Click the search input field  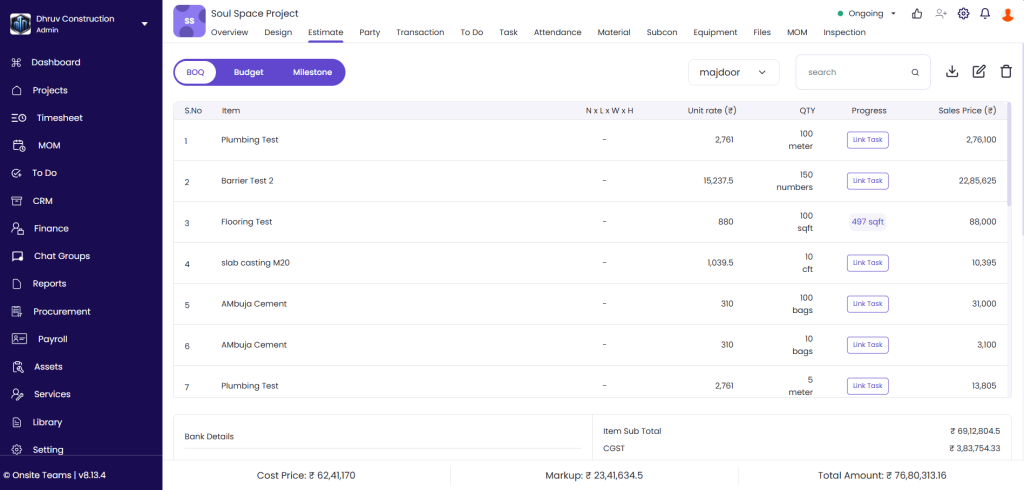click(x=855, y=72)
